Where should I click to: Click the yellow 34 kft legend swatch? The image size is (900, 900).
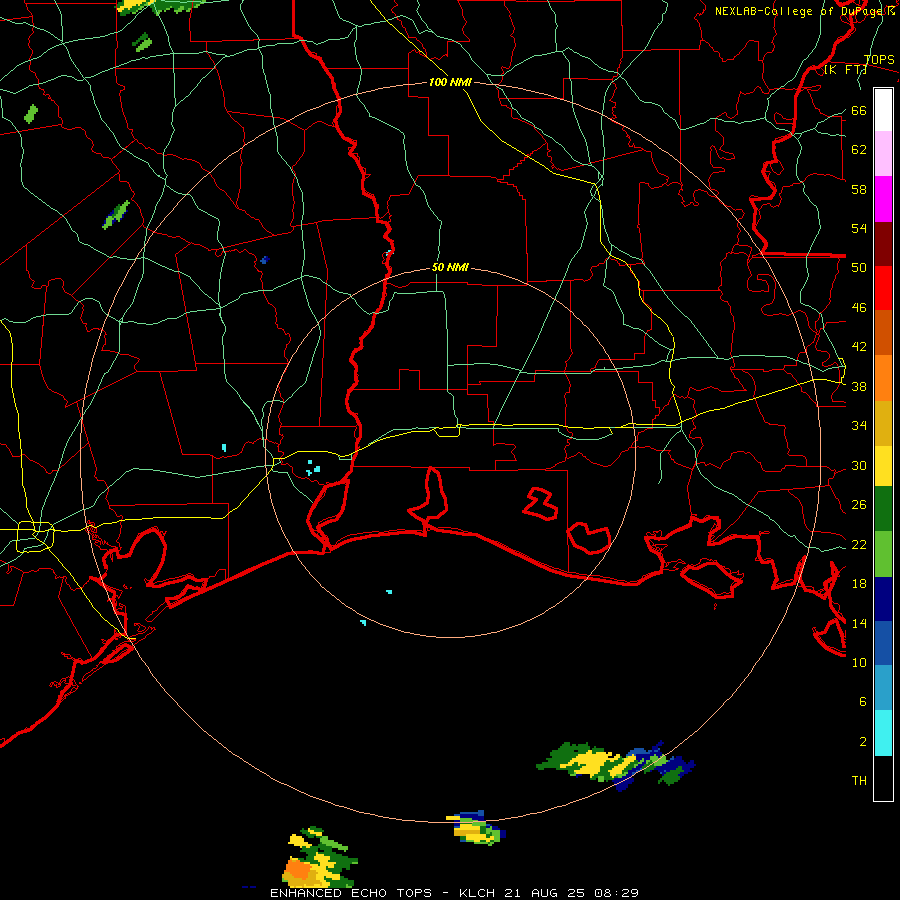(883, 466)
